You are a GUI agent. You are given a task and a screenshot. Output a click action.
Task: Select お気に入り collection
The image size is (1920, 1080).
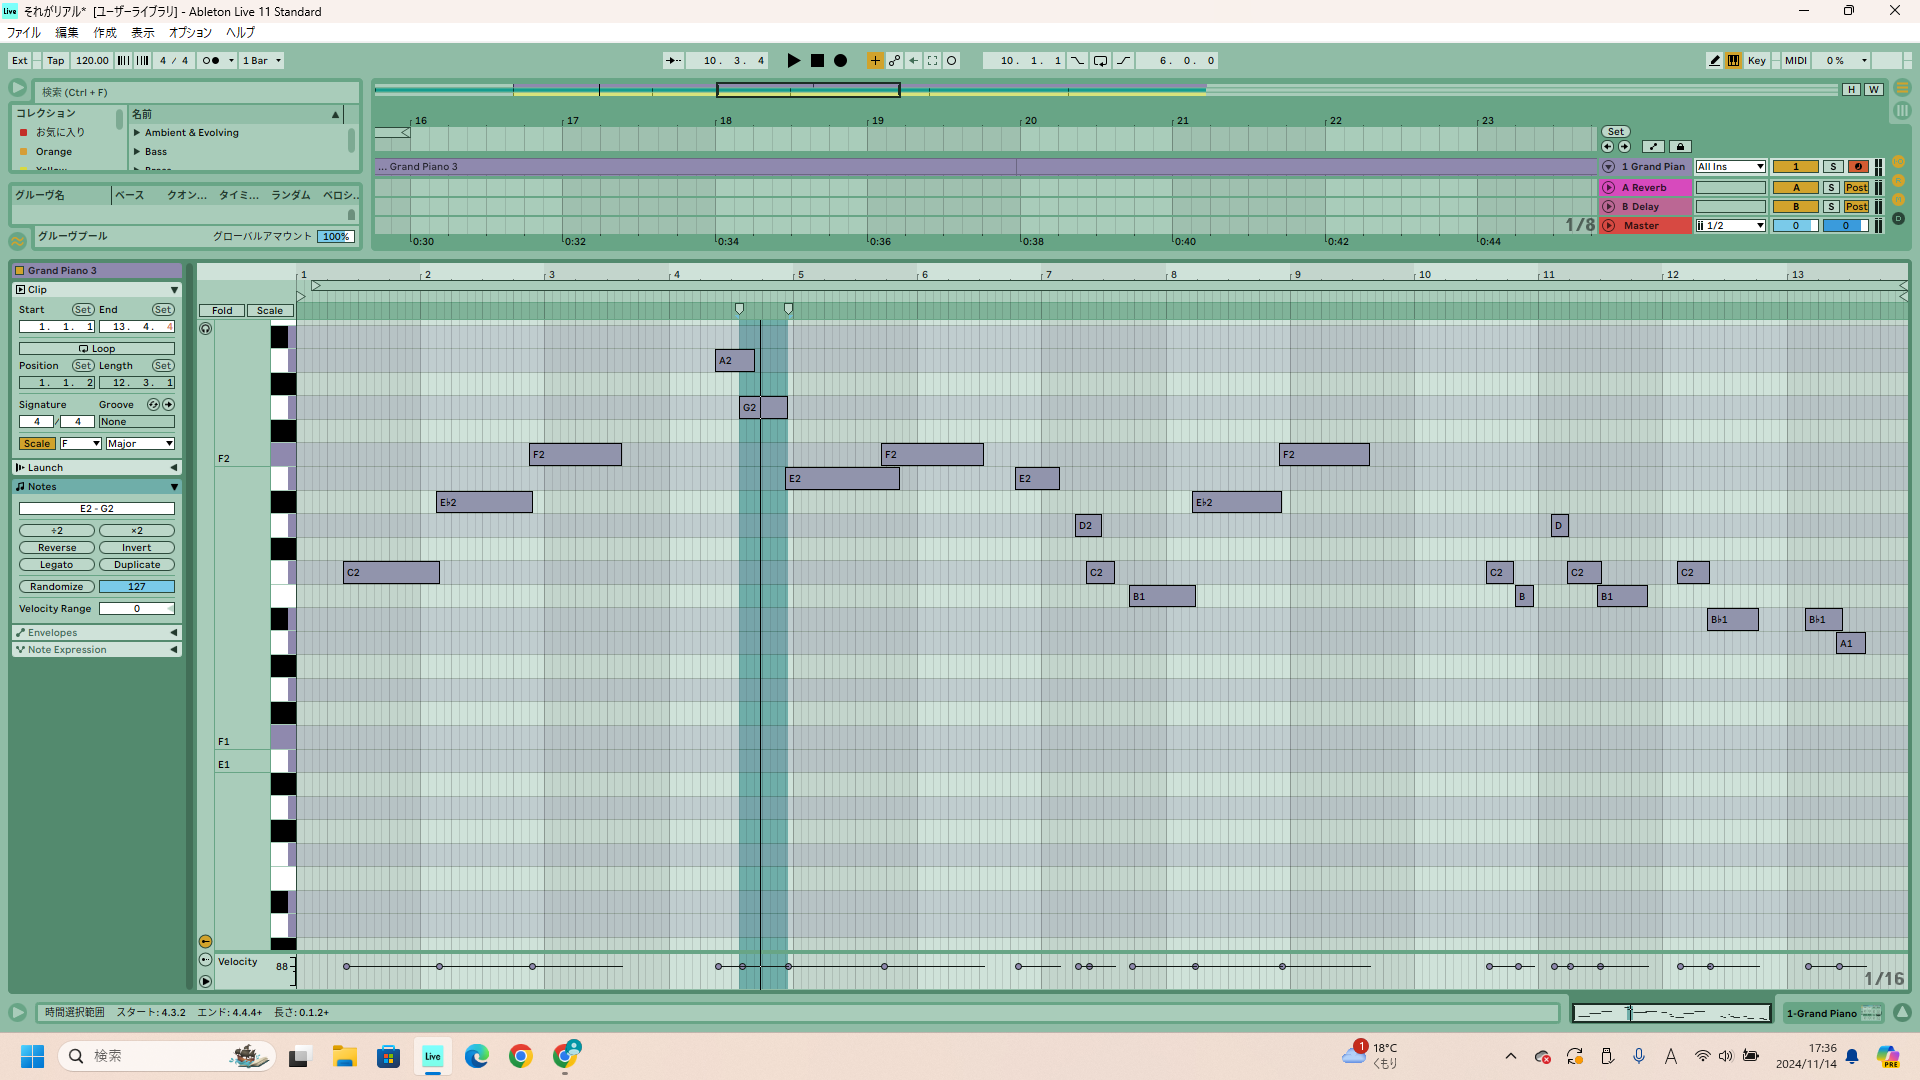click(60, 132)
